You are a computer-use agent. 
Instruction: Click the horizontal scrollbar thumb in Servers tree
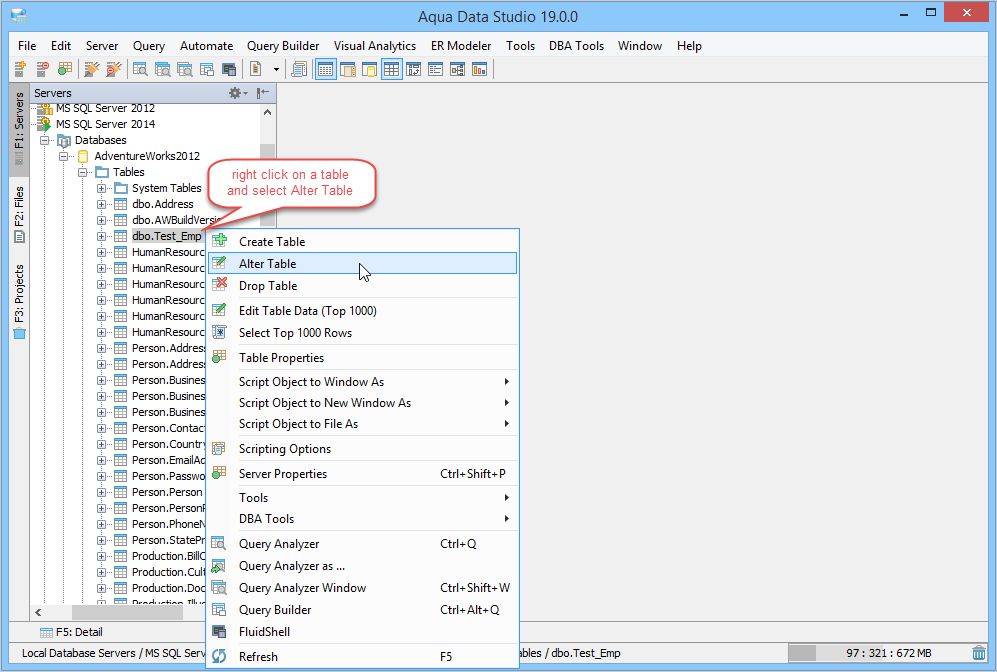127,612
